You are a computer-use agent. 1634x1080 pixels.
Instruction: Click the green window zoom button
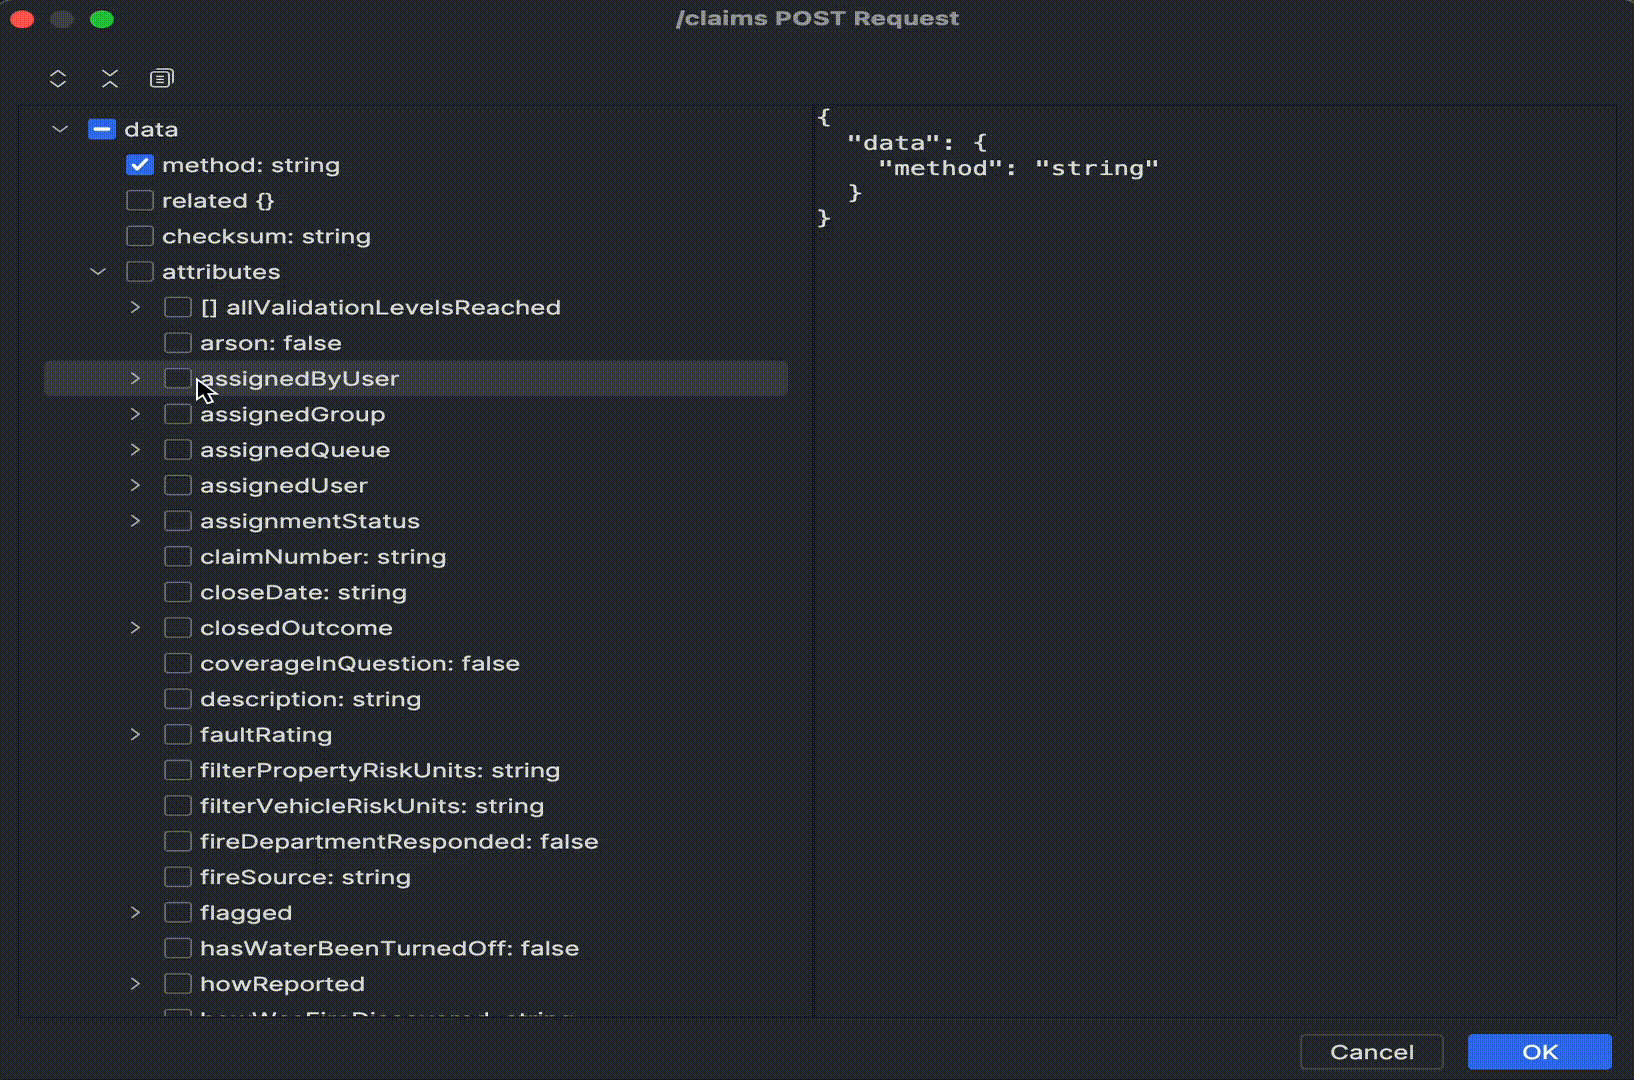(102, 19)
